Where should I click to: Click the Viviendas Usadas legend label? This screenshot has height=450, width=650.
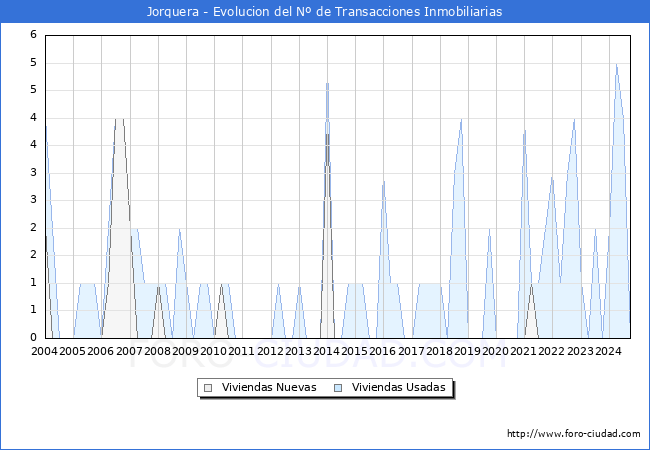point(399,387)
